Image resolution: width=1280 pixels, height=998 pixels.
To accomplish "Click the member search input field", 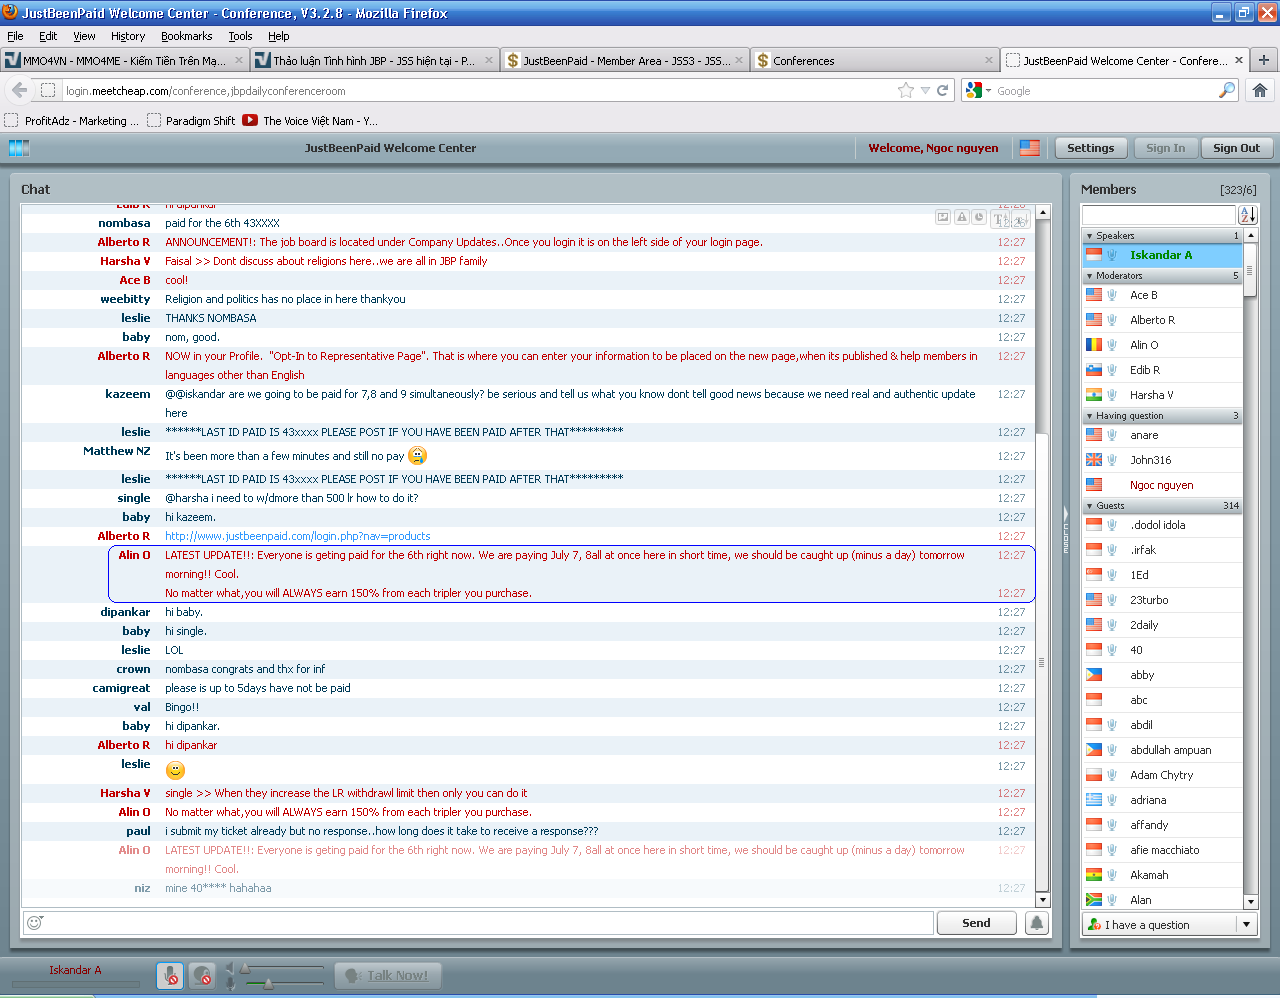I will click(x=1159, y=215).
